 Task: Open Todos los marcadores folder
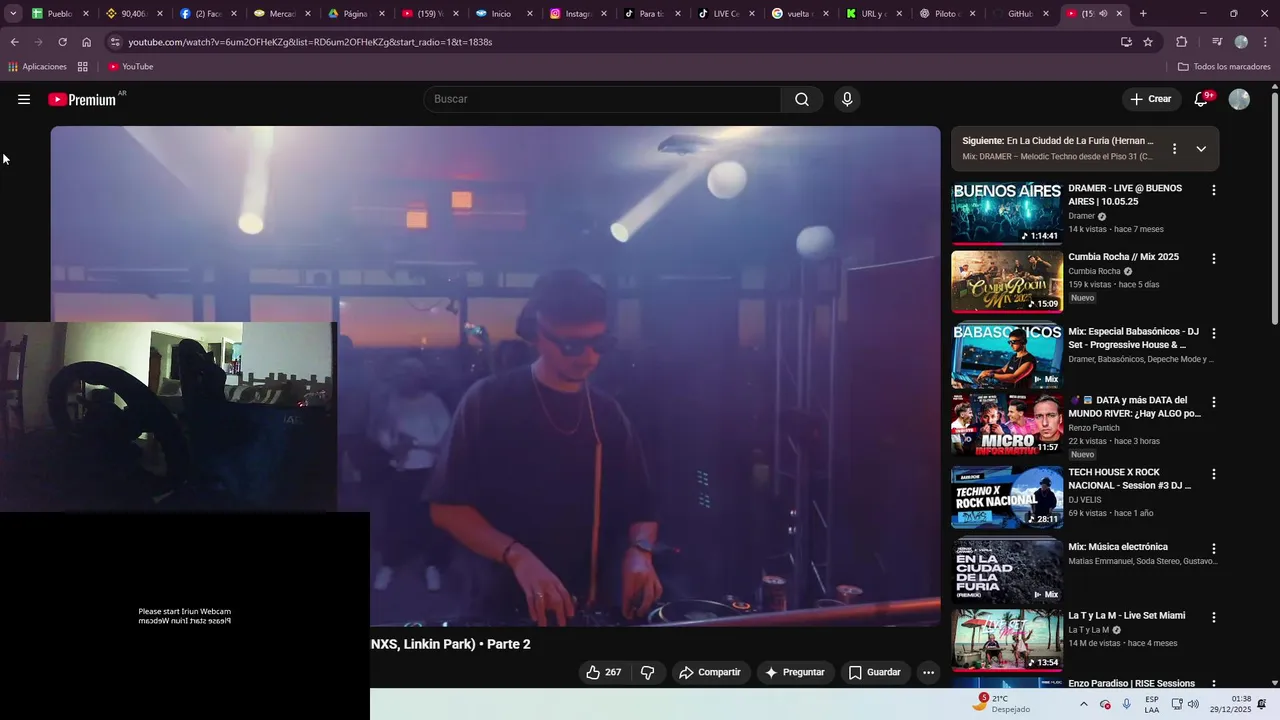pos(1224,67)
